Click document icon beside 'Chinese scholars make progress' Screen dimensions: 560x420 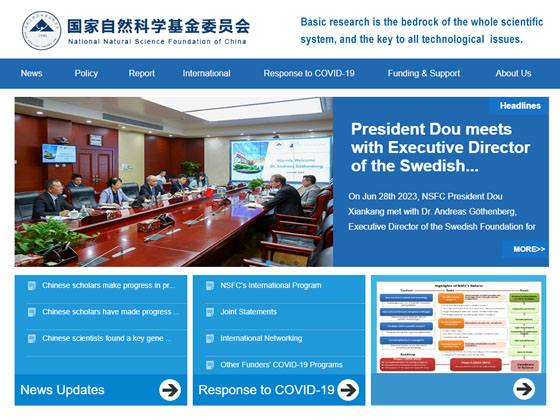click(x=32, y=286)
